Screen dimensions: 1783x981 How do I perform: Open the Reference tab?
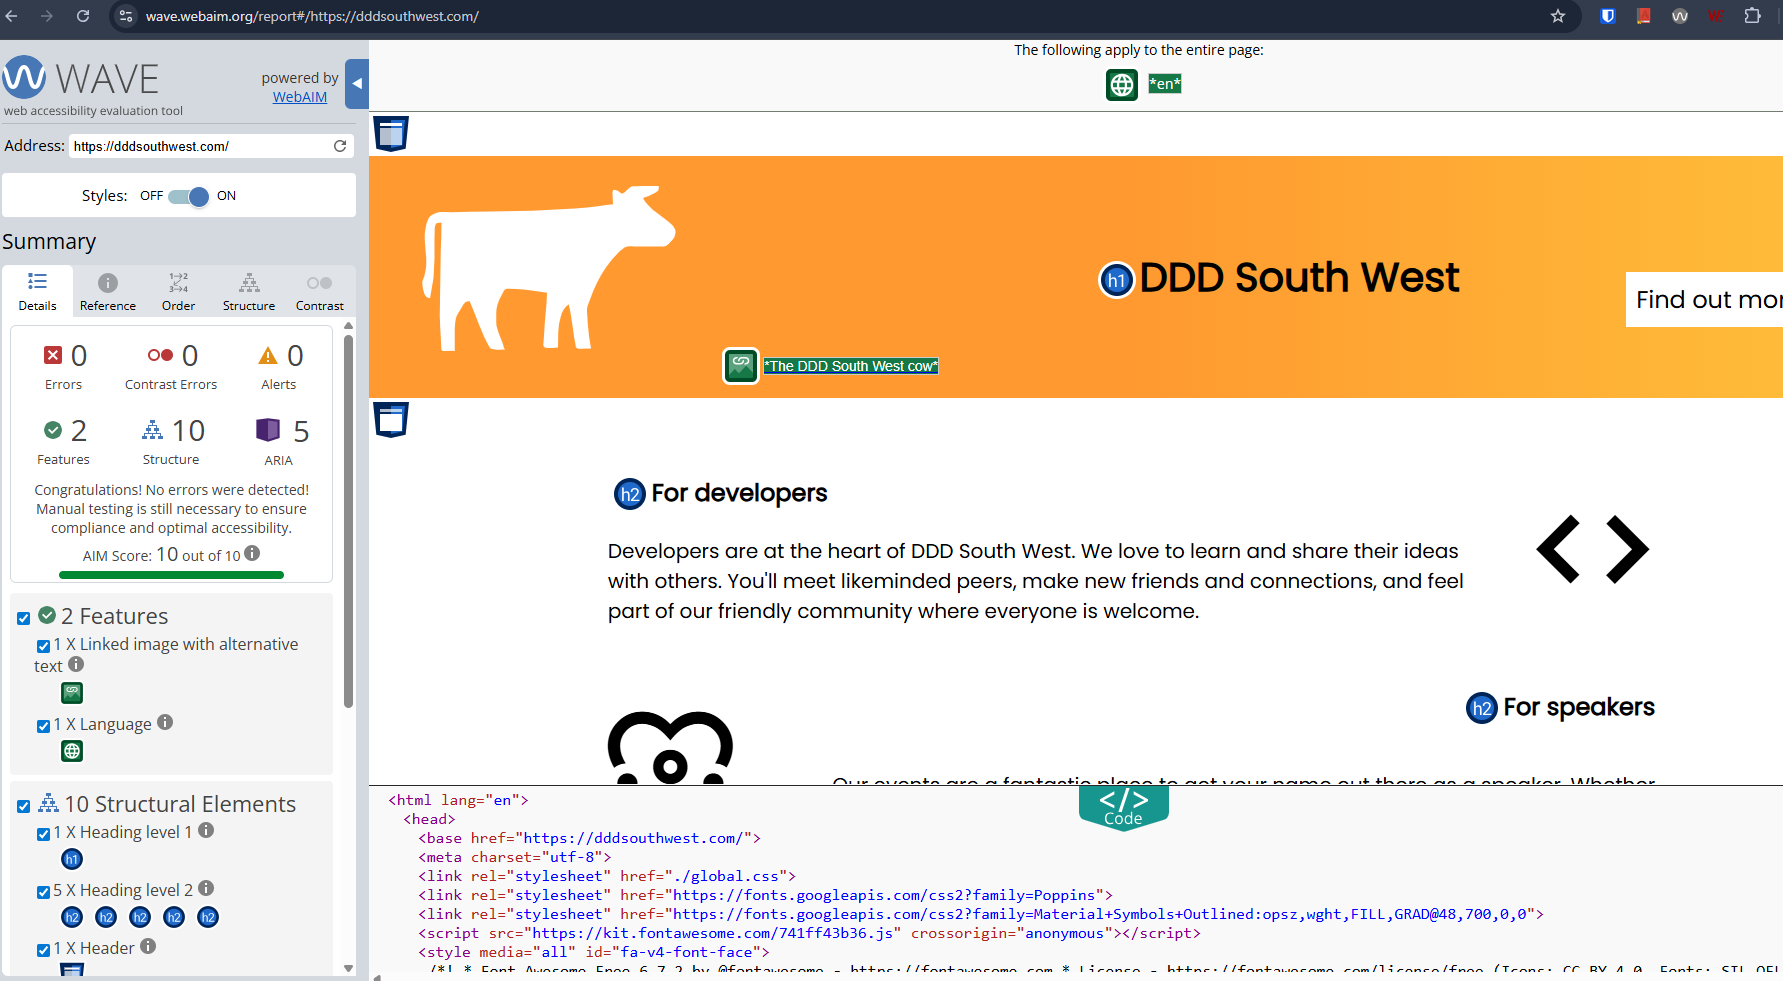point(107,291)
